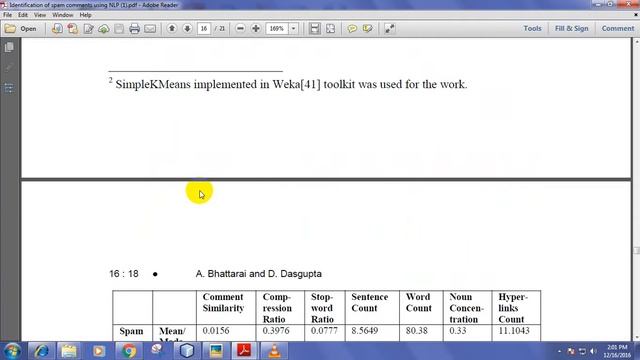Image resolution: width=640 pixels, height=360 pixels.
Task: Select the highlight text tool icon
Action: 367,29
